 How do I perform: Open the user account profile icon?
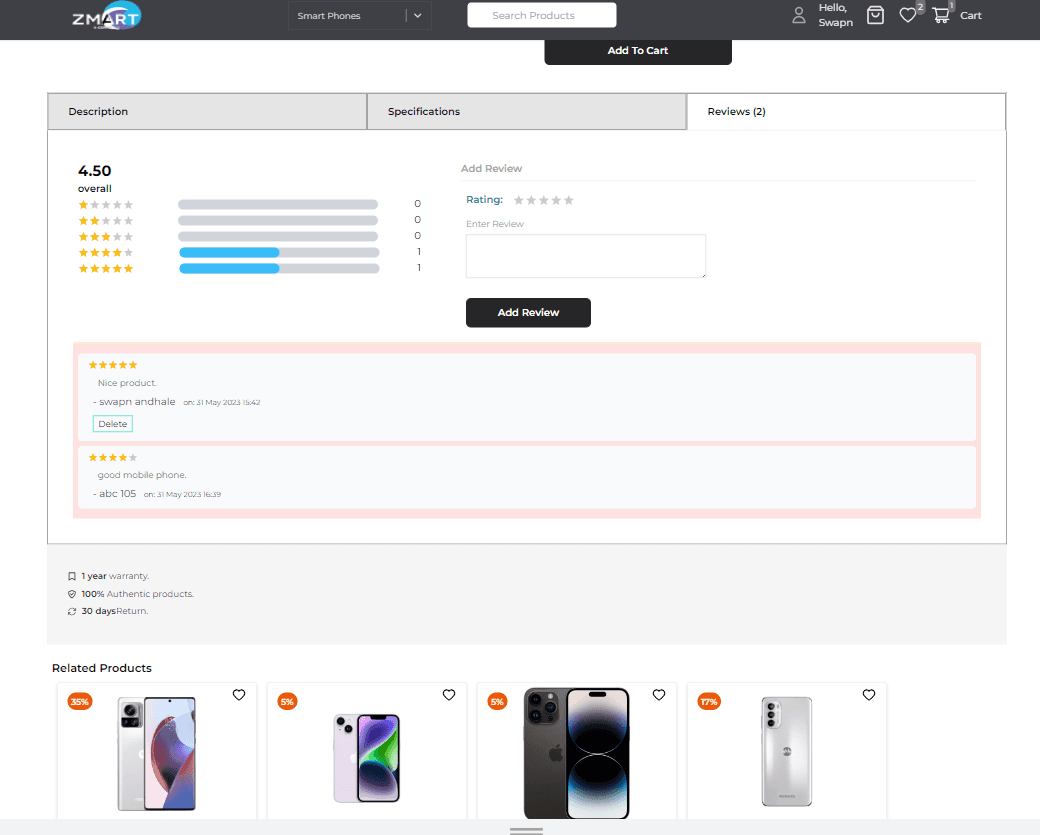(799, 15)
